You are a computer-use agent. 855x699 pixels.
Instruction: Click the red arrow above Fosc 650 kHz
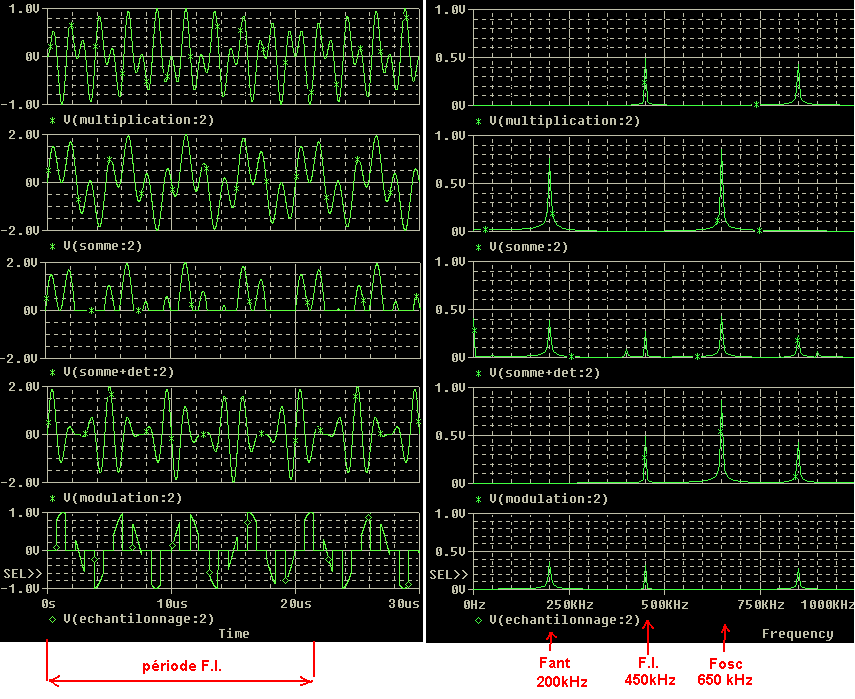click(725, 631)
